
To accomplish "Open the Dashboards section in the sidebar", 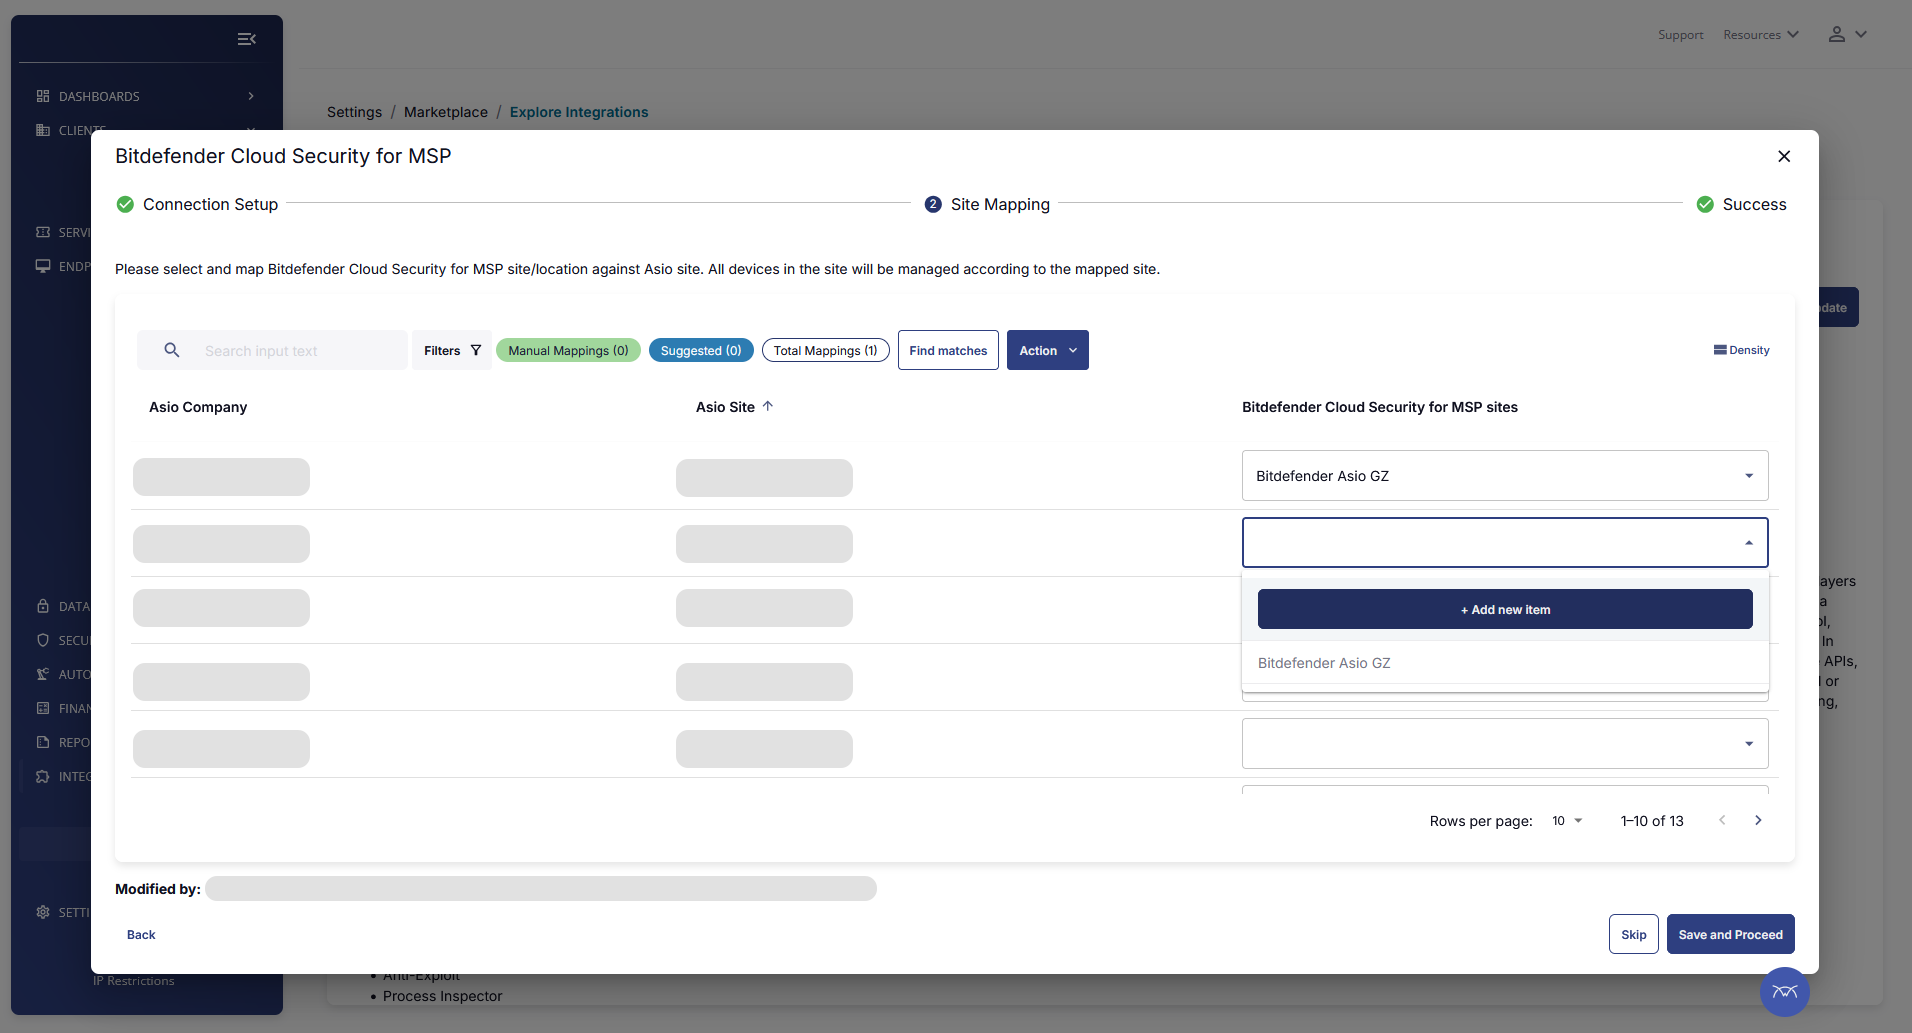I will [96, 96].
